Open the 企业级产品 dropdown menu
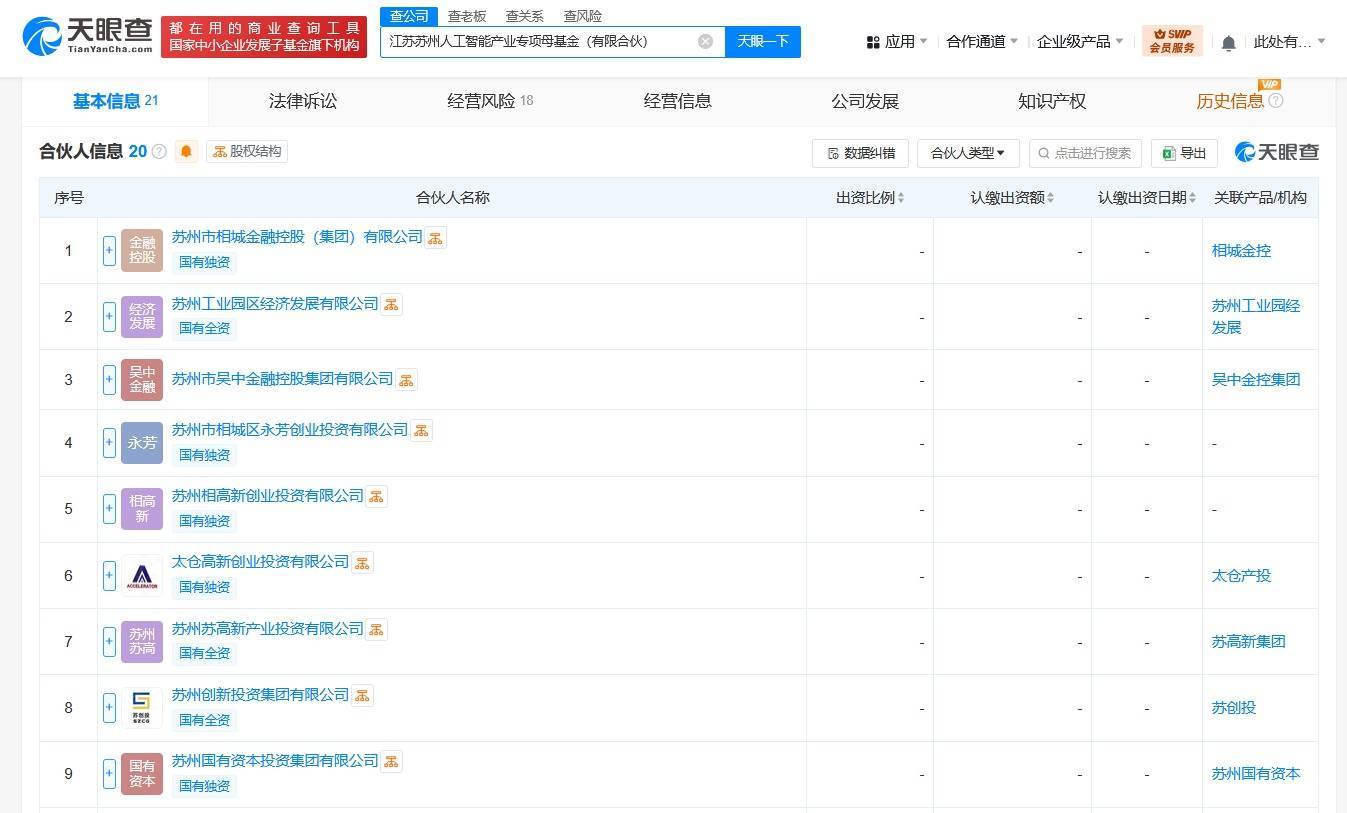This screenshot has width=1347, height=813. tap(1080, 42)
